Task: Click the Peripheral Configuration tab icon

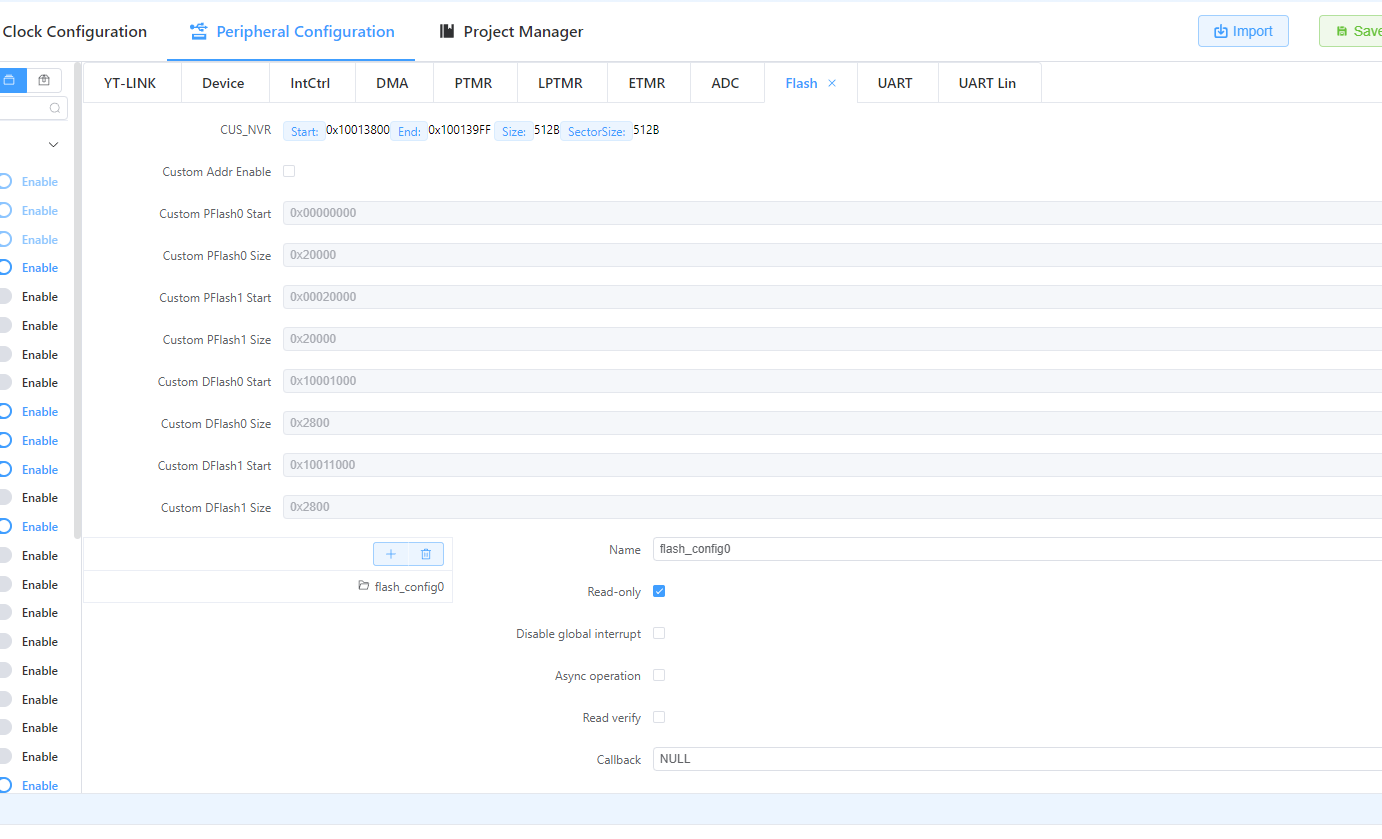Action: (x=198, y=31)
